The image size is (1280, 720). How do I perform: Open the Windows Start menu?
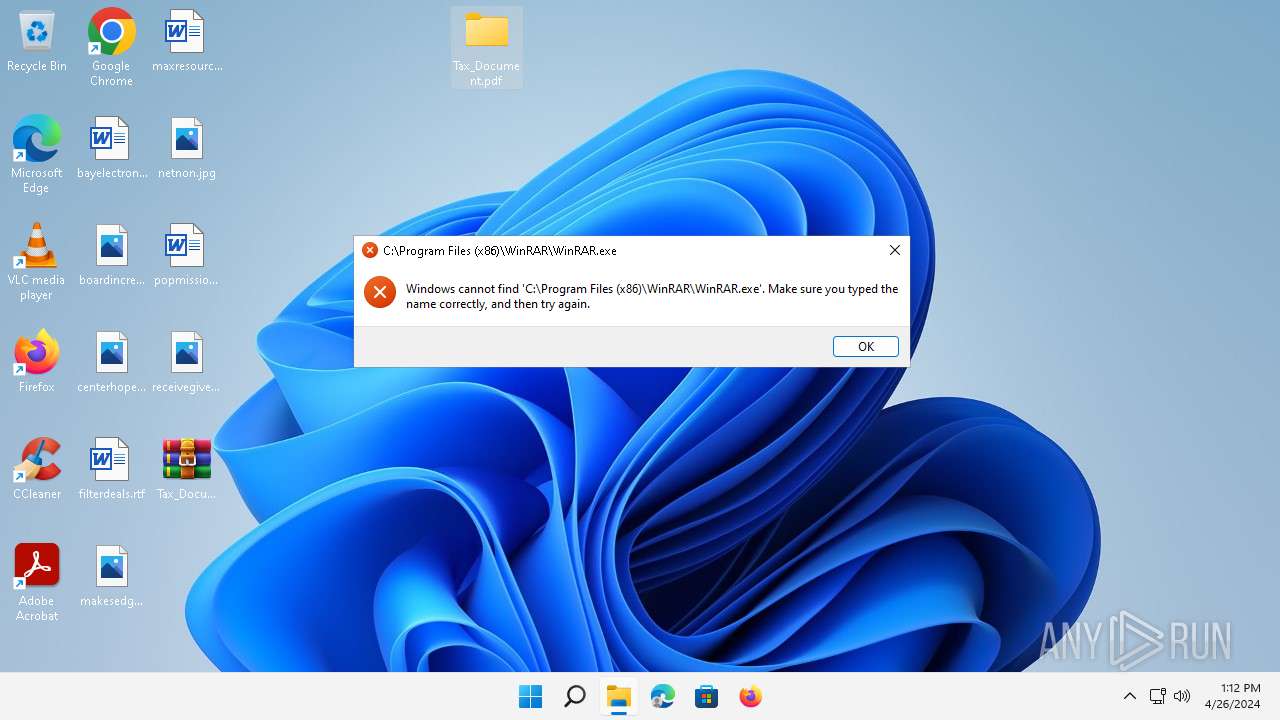click(x=530, y=696)
